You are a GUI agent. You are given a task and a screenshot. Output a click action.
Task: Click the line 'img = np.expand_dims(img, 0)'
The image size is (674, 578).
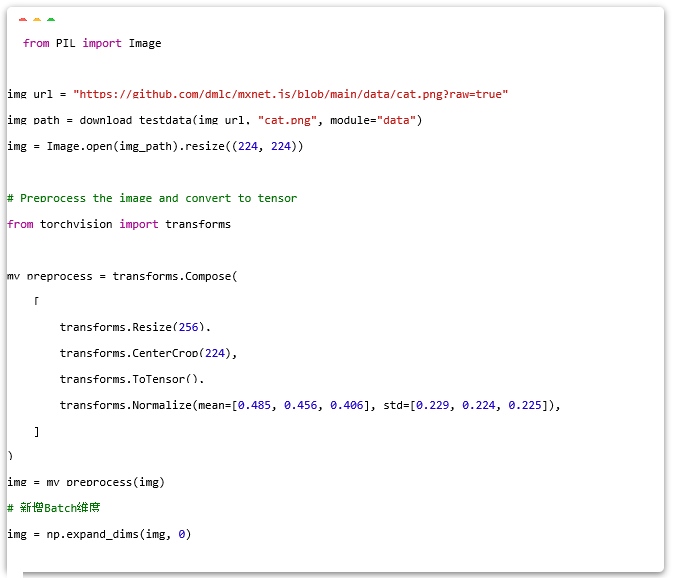(x=99, y=534)
